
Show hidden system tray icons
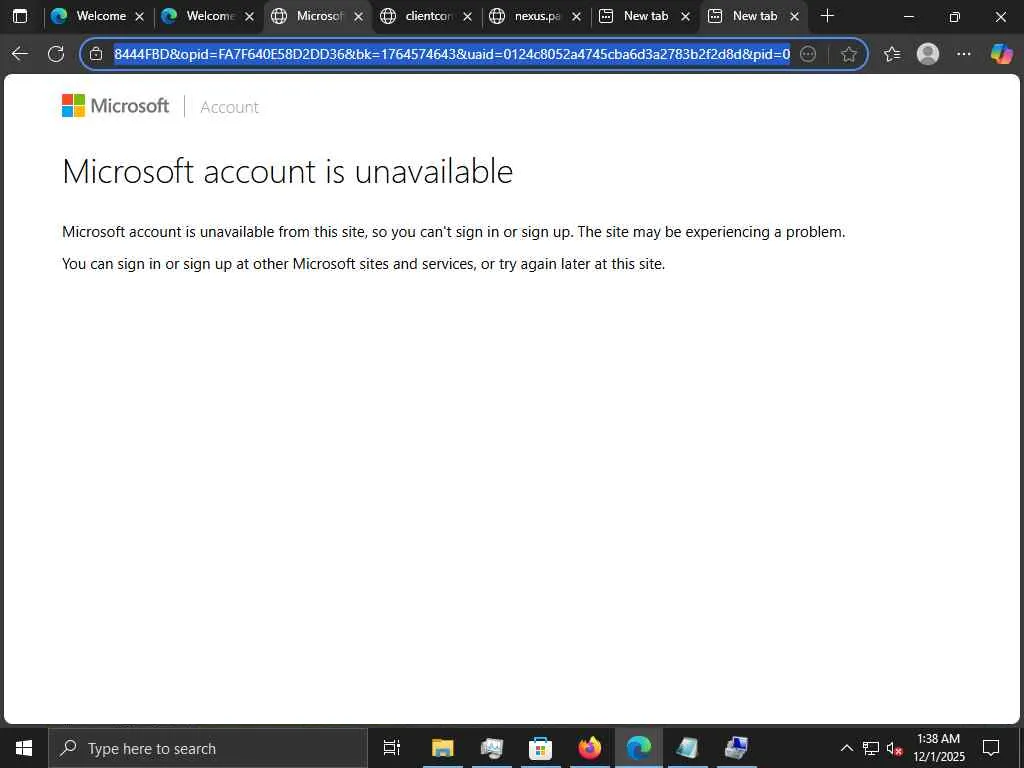coord(846,748)
